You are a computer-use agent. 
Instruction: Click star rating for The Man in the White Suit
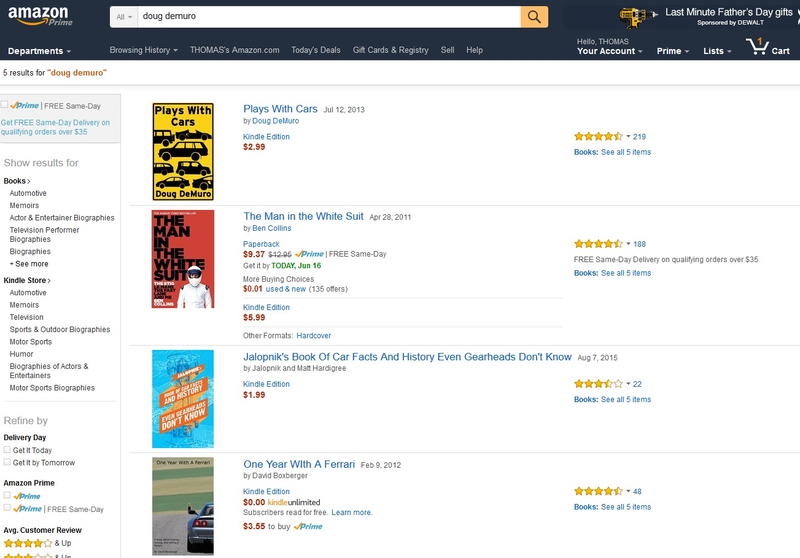[598, 244]
